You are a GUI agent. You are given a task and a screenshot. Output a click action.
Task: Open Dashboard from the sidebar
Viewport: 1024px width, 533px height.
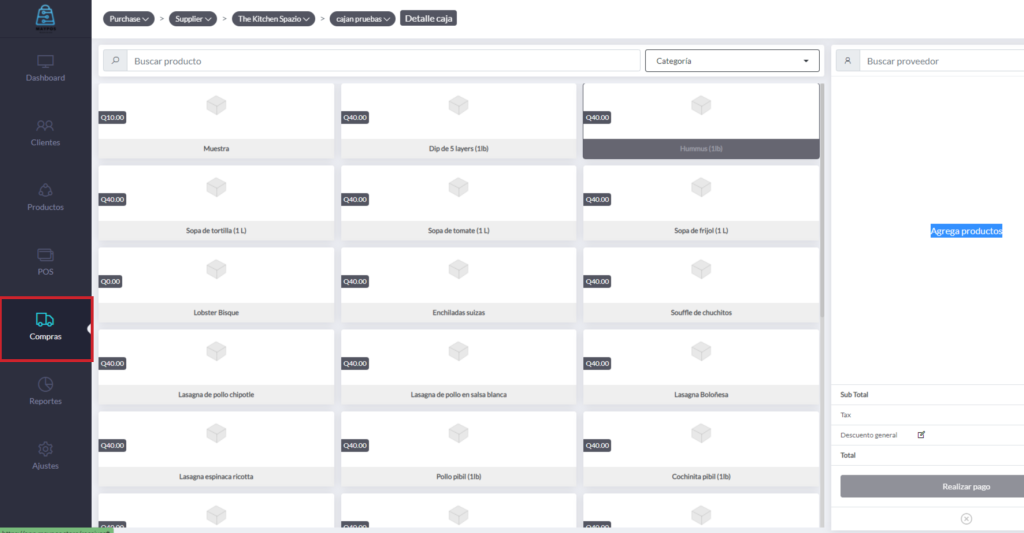tap(45, 68)
